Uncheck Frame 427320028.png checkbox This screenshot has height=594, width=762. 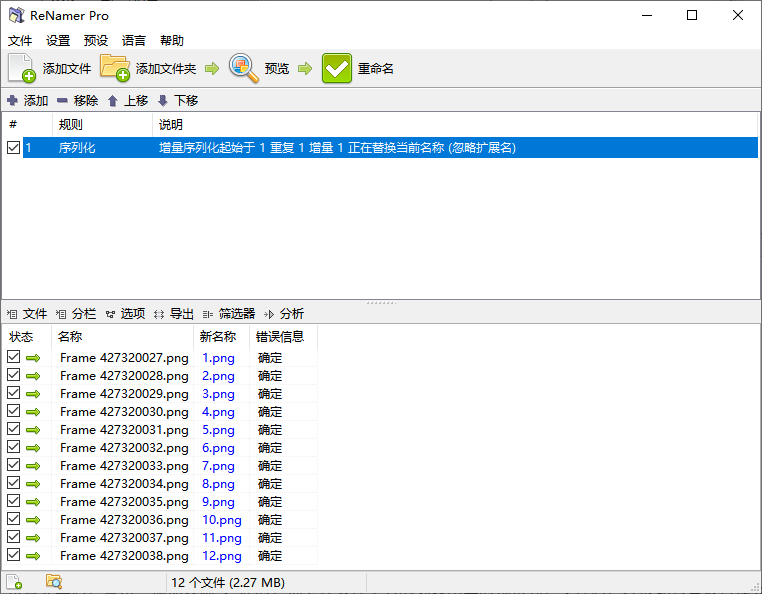click(14, 375)
